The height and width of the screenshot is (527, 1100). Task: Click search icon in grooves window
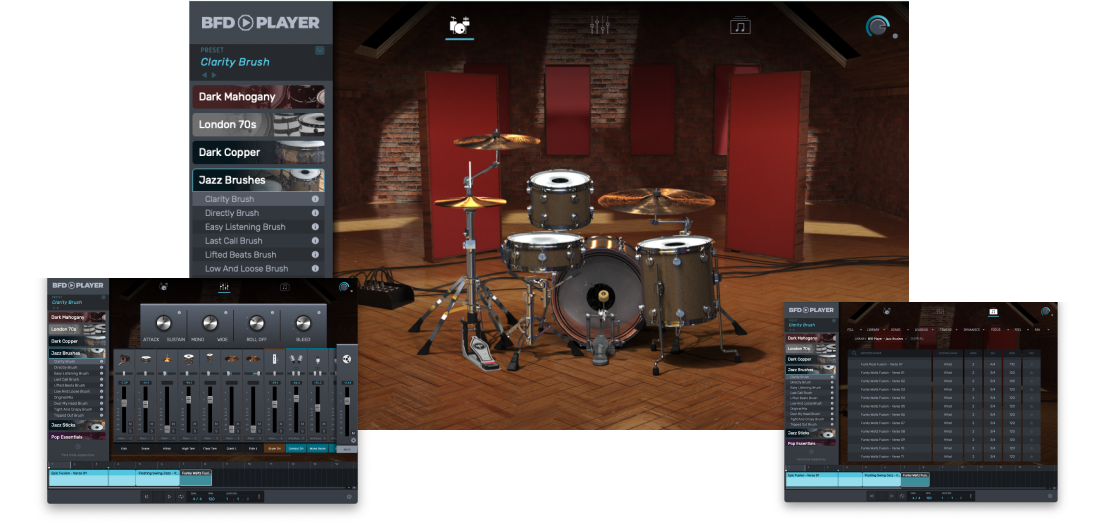tap(854, 353)
